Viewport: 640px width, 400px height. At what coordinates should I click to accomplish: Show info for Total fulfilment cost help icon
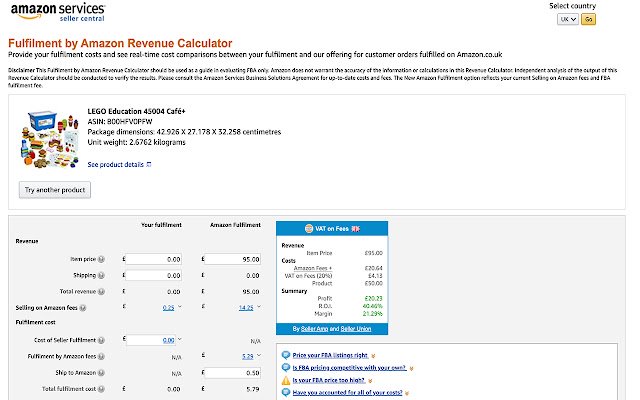101,389
